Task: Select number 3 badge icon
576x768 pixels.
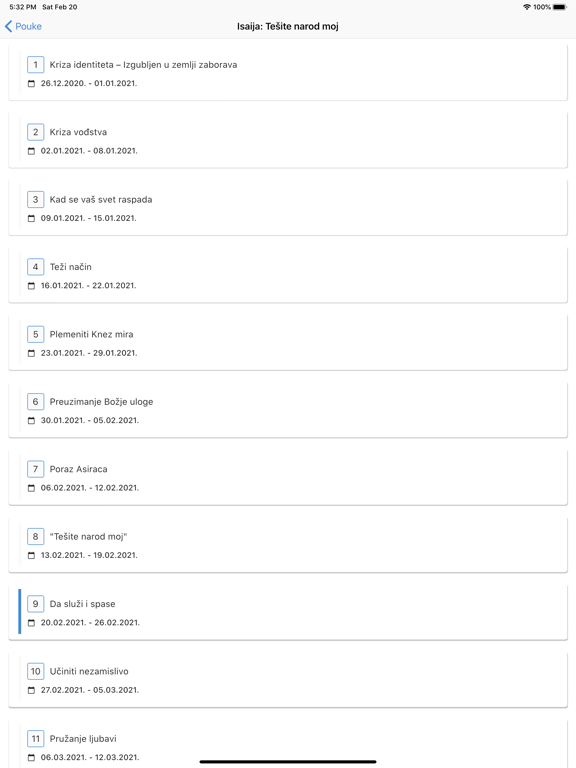Action: 35,199
